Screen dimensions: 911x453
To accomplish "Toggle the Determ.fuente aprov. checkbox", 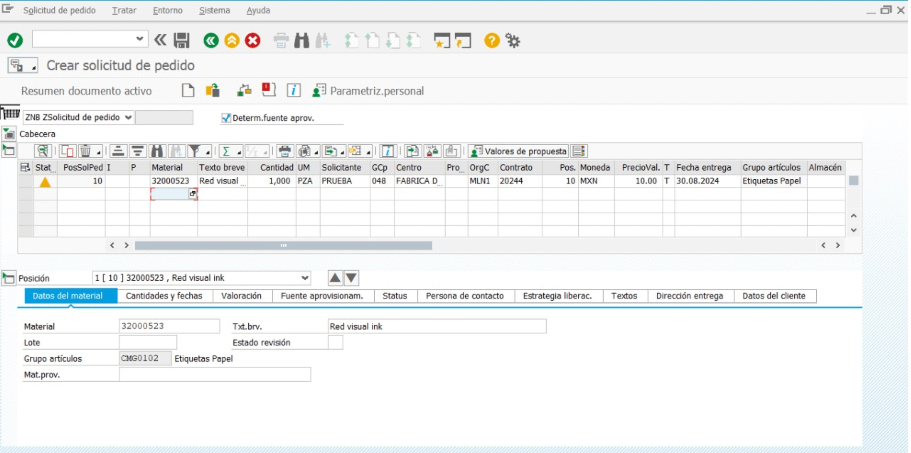I will [x=226, y=118].
